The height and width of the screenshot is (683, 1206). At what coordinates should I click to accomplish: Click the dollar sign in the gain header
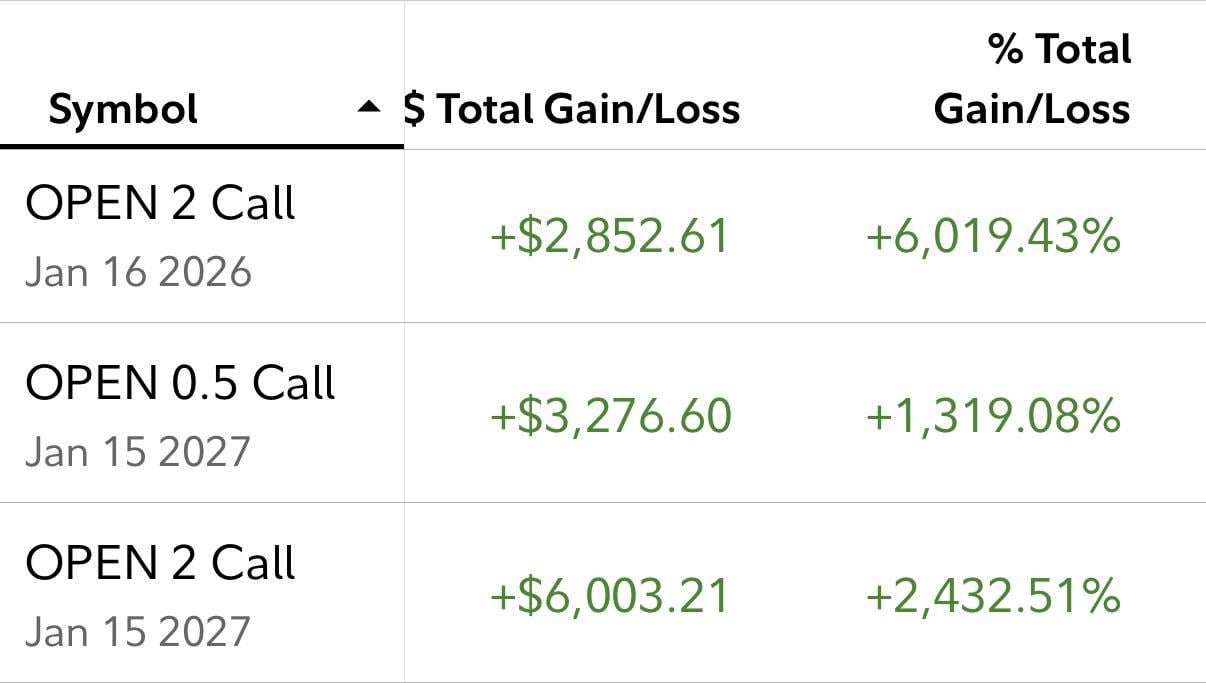[x=414, y=108]
